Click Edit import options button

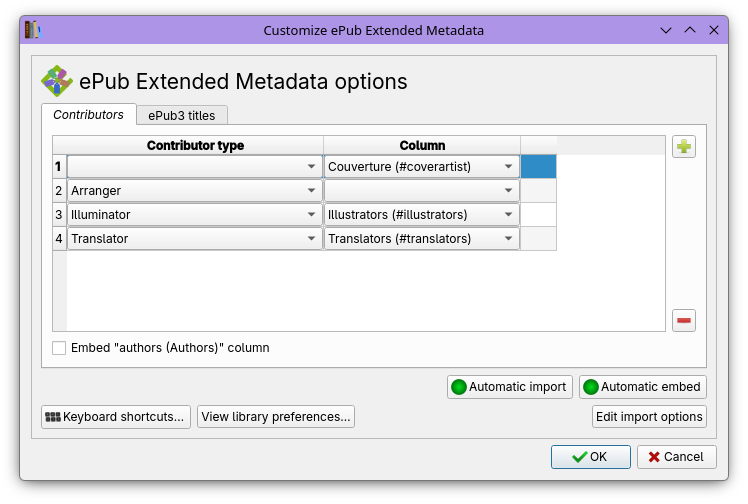[x=649, y=416]
